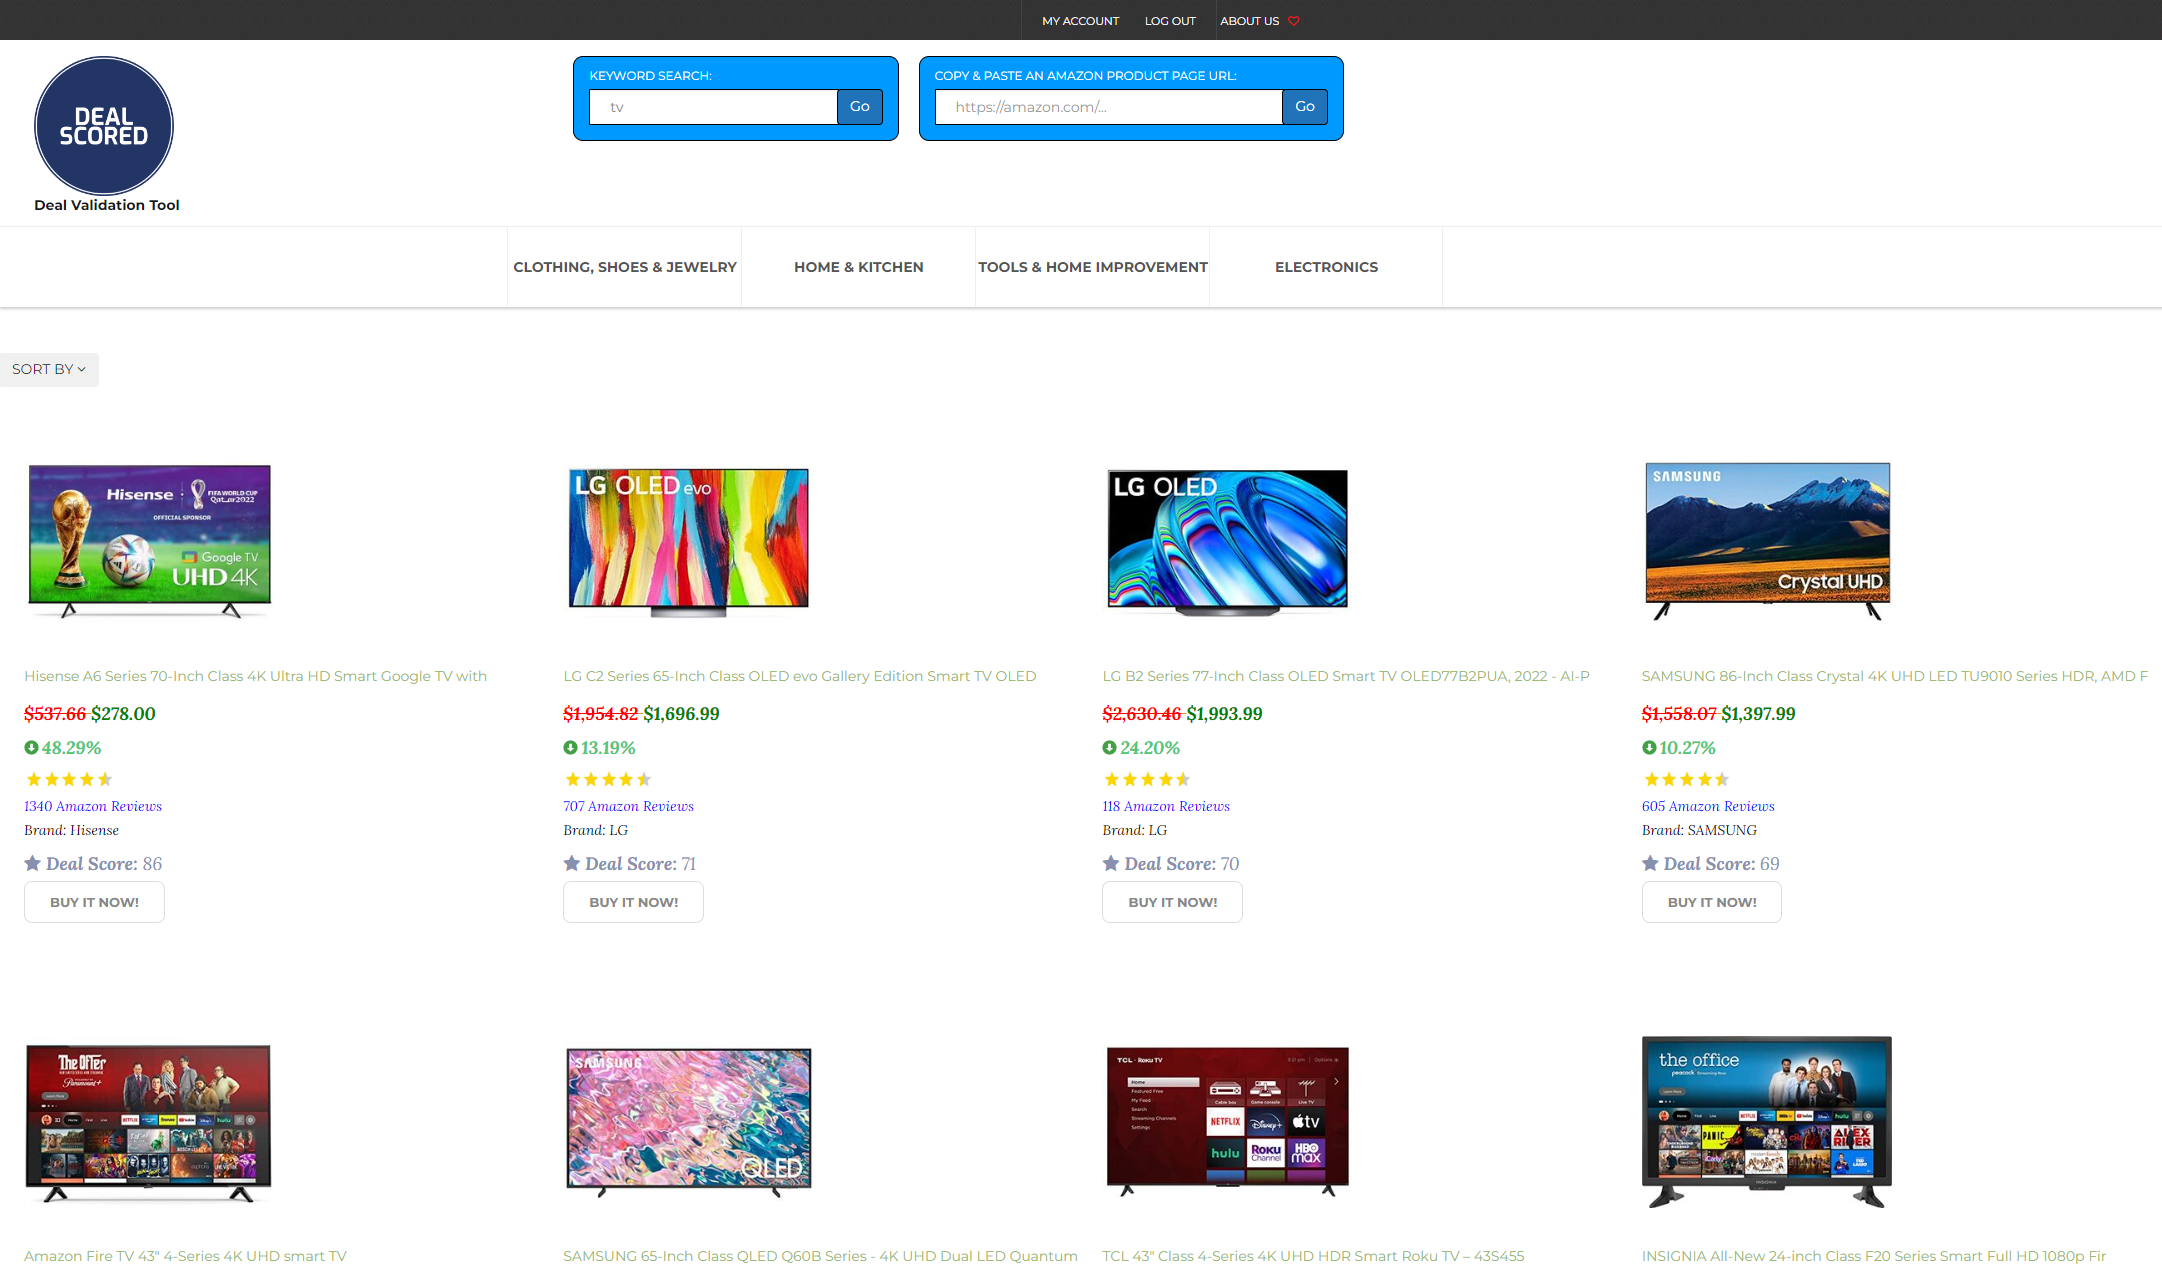Screen dimensions: 2162x1282
Task: Click the discount arrow icon beside 13.19%
Action: [x=570, y=747]
